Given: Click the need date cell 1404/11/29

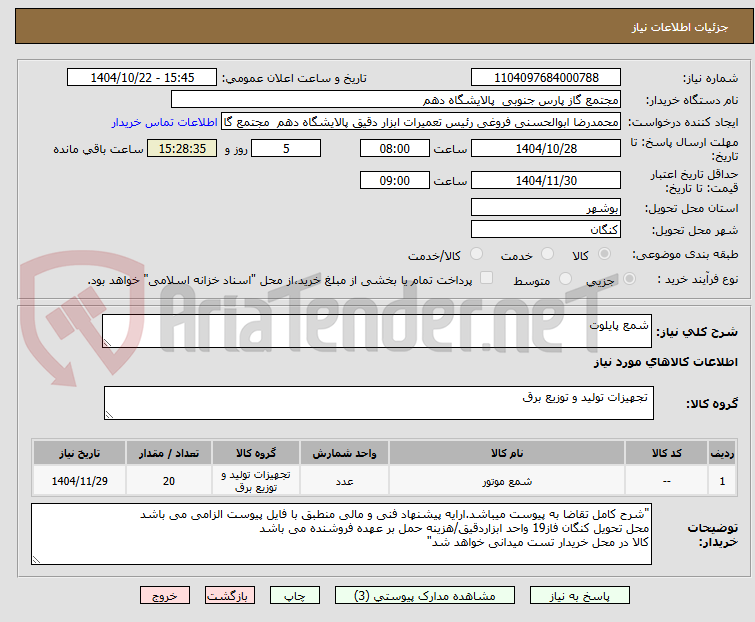Looking at the screenshot, I should pos(79,480).
